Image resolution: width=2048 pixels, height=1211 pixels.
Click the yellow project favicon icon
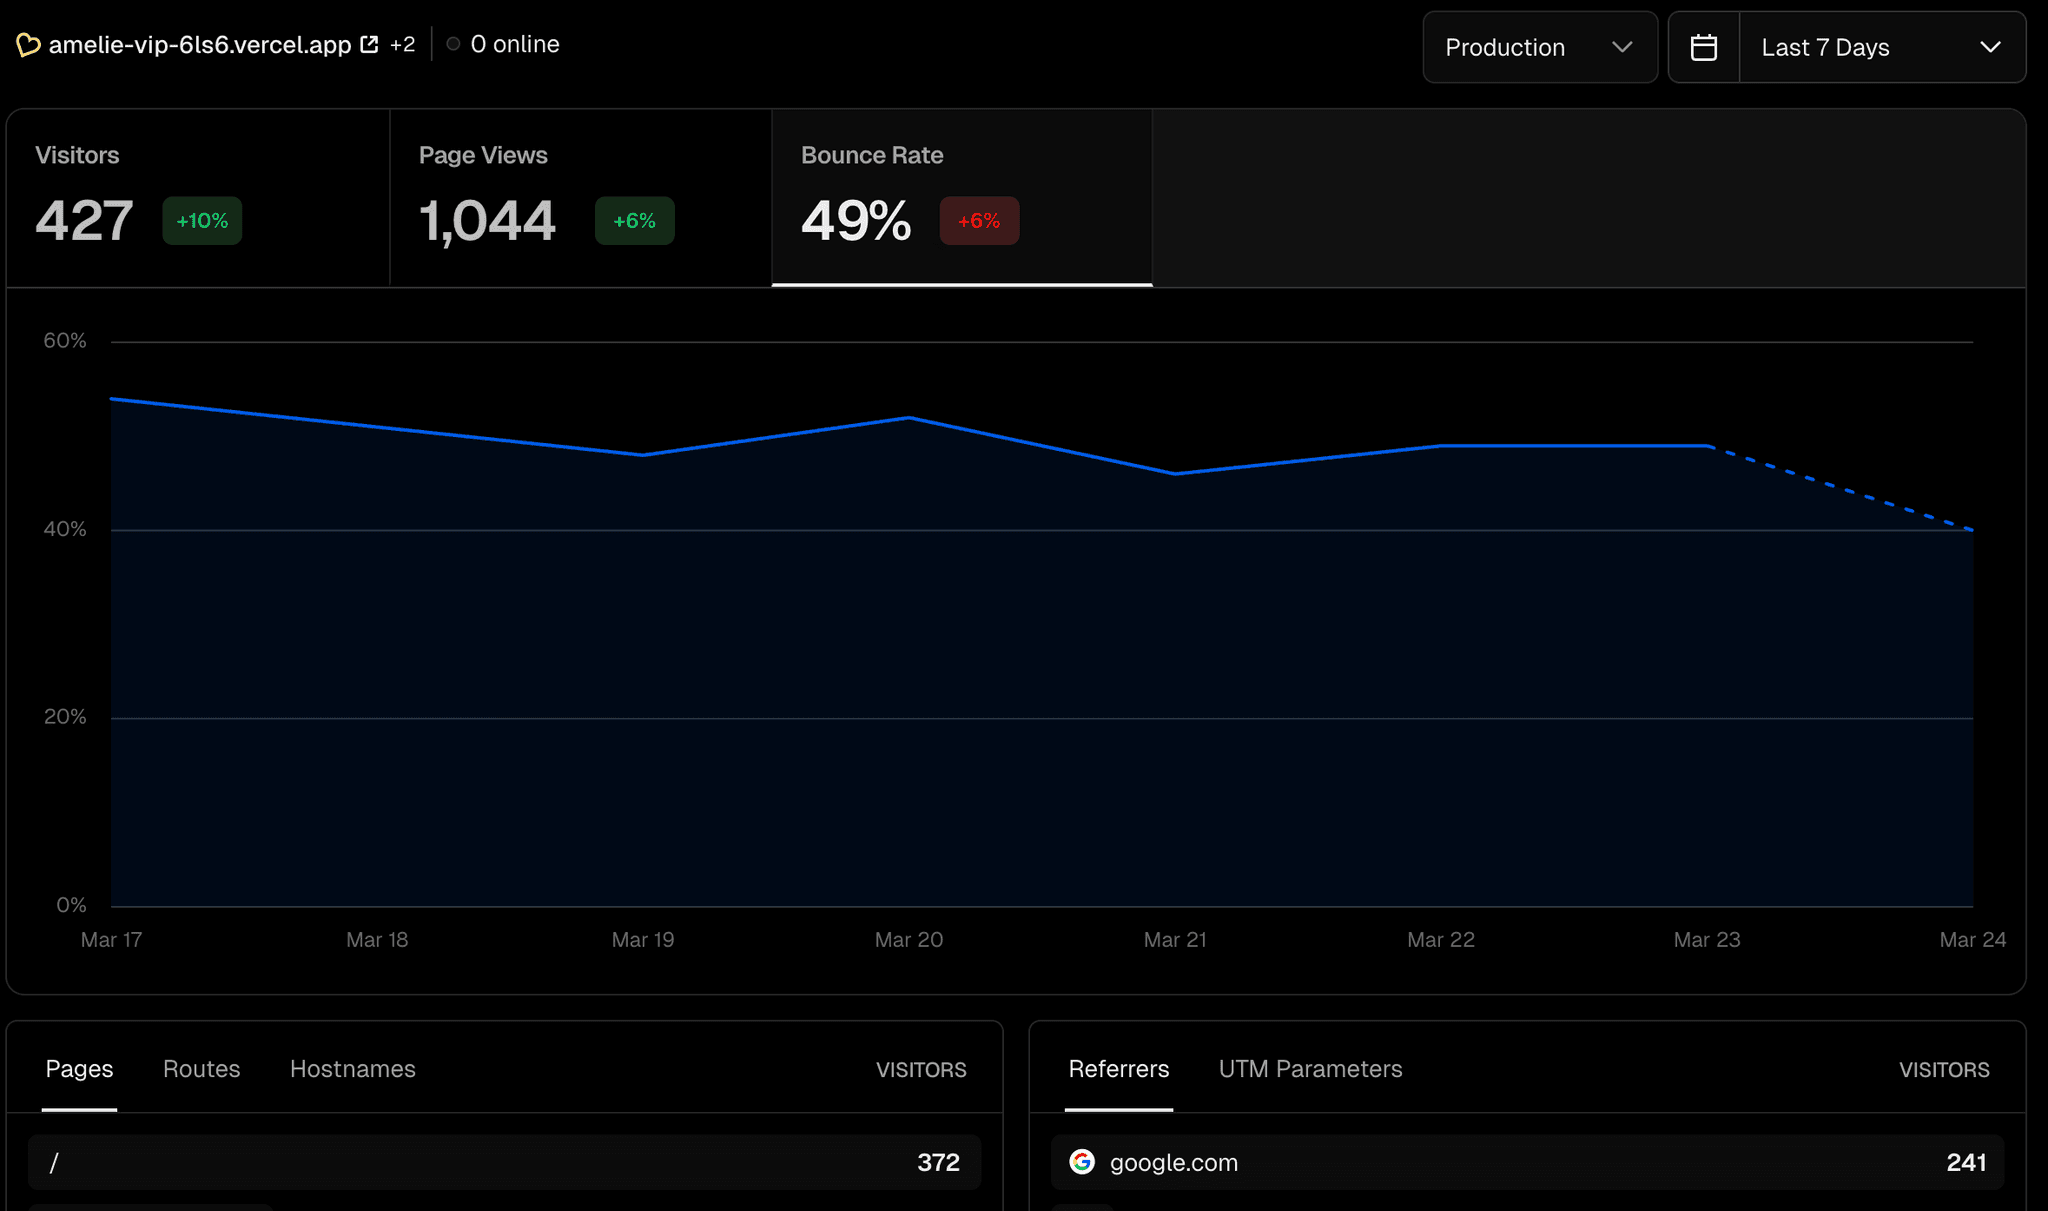(x=28, y=45)
